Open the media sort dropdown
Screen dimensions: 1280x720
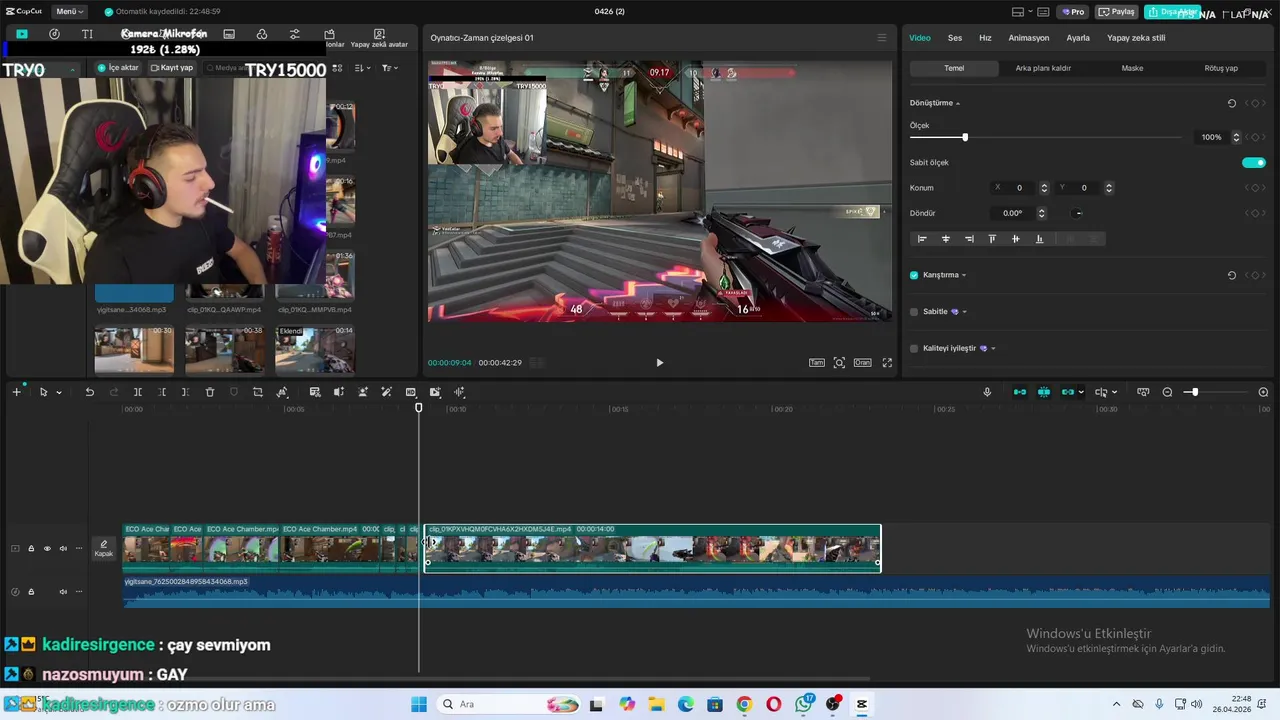362,68
